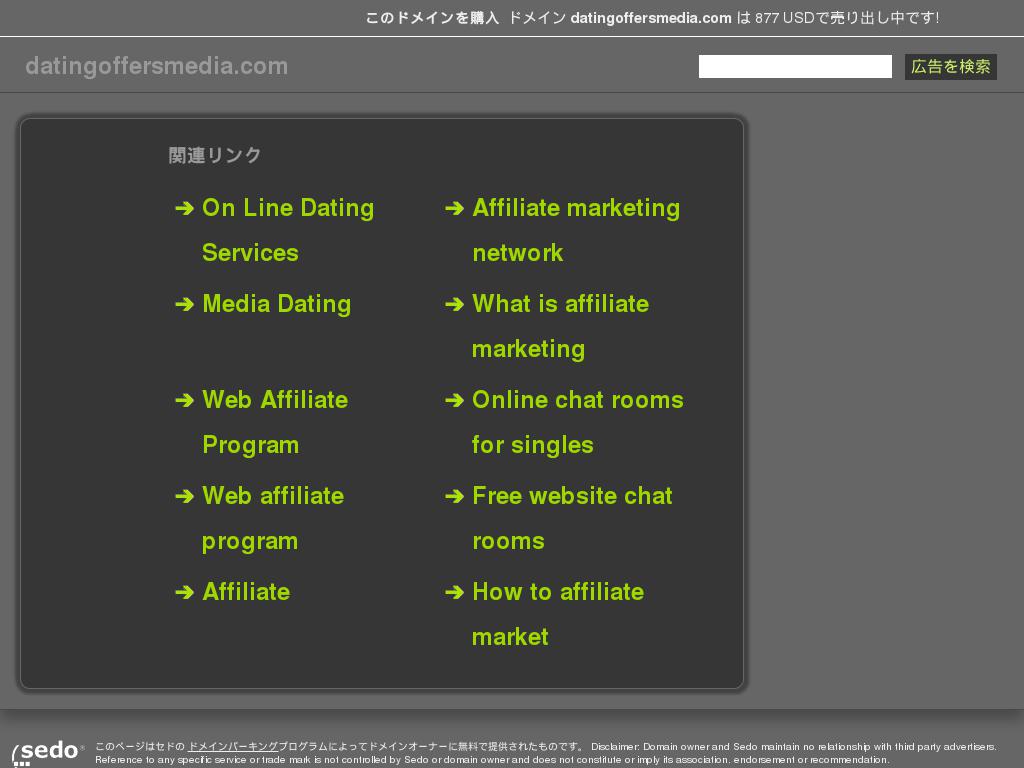The image size is (1024, 768).
Task: Click the arrow icon beside Media Dating
Action: (x=185, y=304)
